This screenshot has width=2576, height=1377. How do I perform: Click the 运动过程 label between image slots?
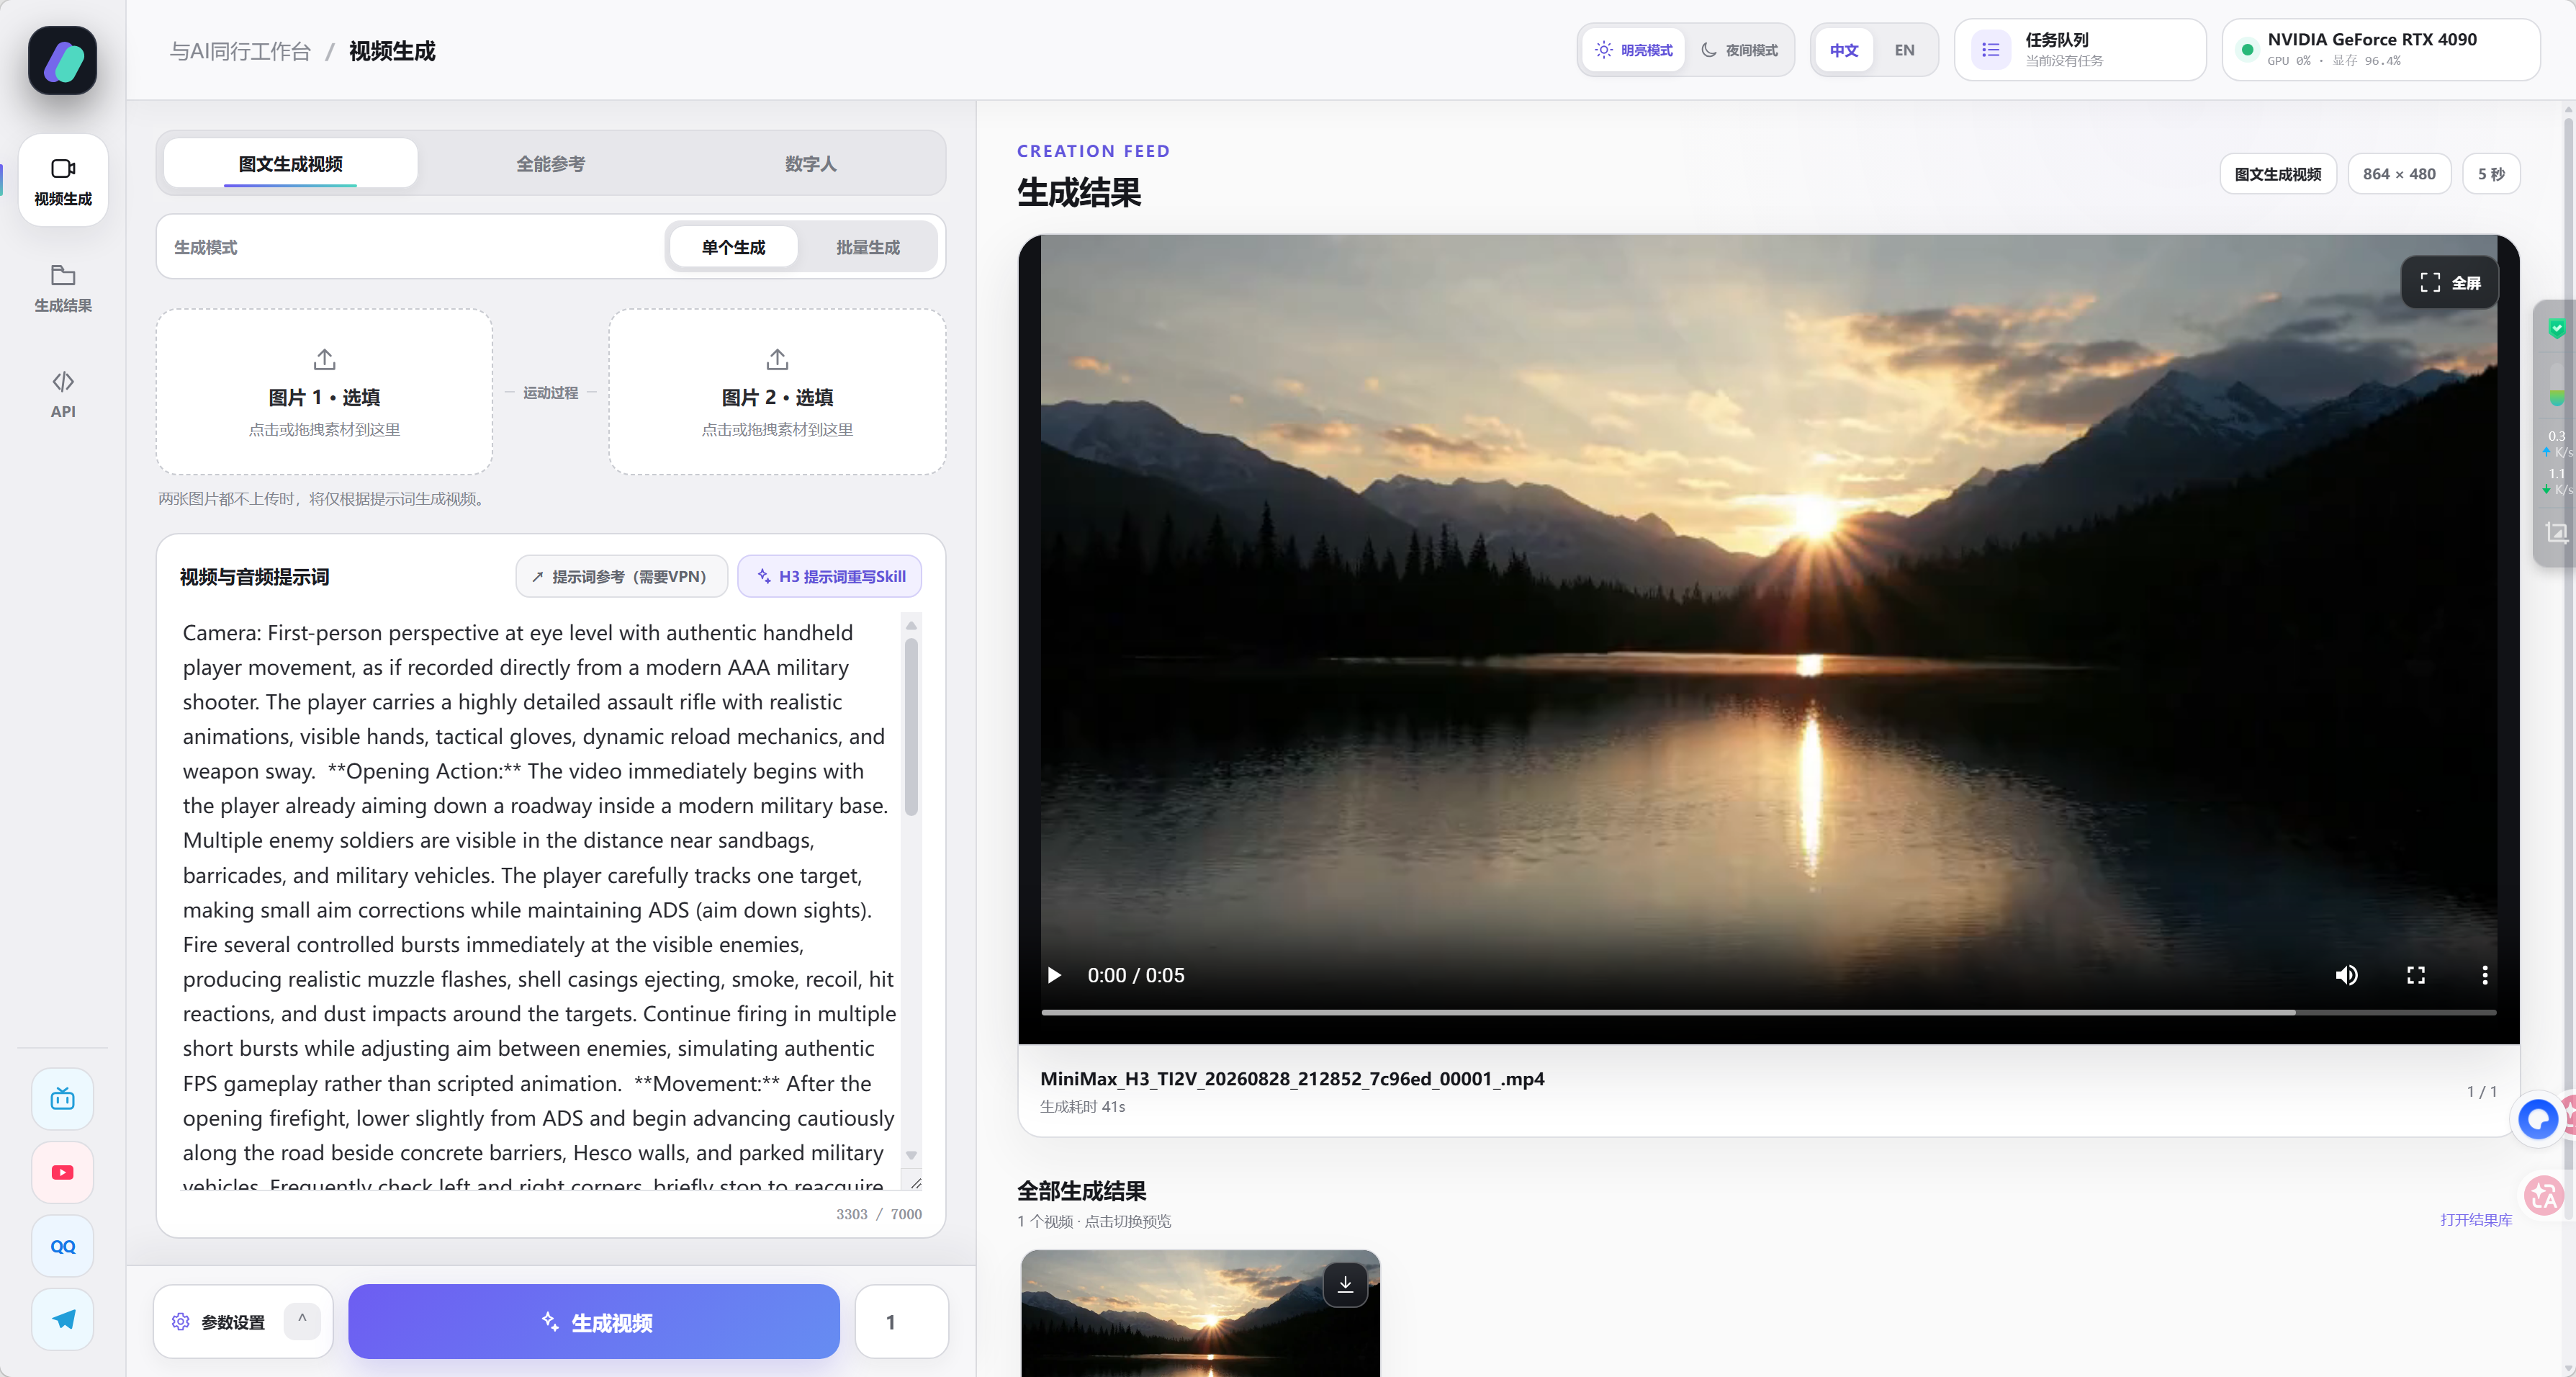pos(550,393)
